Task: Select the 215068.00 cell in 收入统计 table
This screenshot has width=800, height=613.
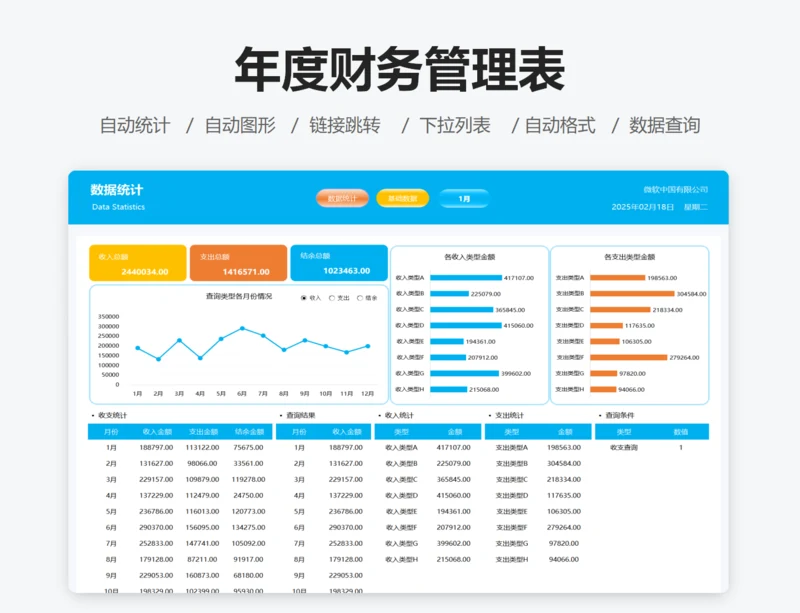Action: pyautogui.click(x=454, y=559)
